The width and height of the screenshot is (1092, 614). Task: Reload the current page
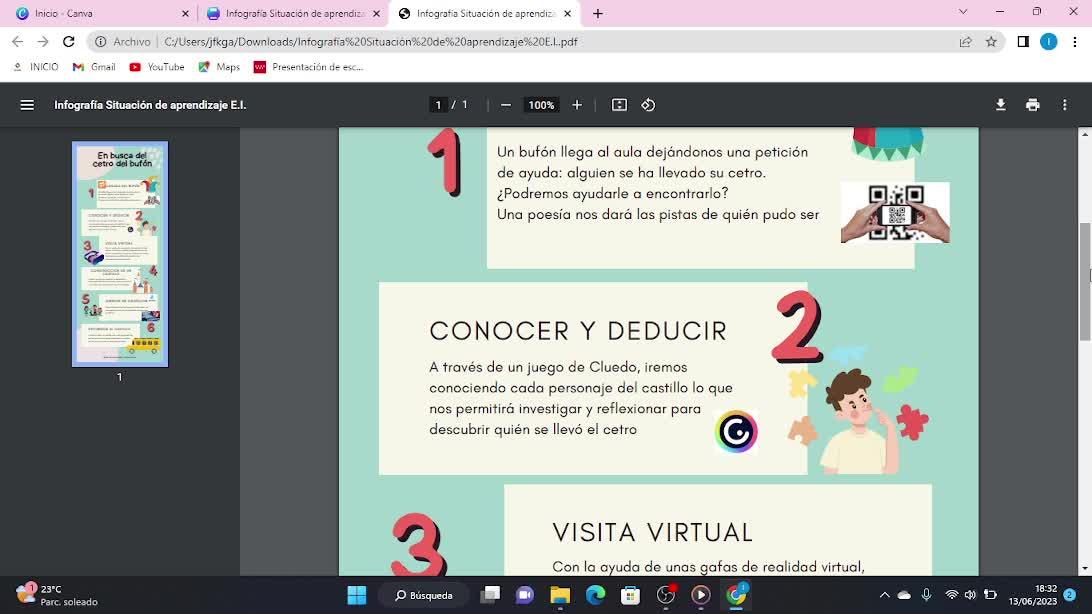point(68,42)
